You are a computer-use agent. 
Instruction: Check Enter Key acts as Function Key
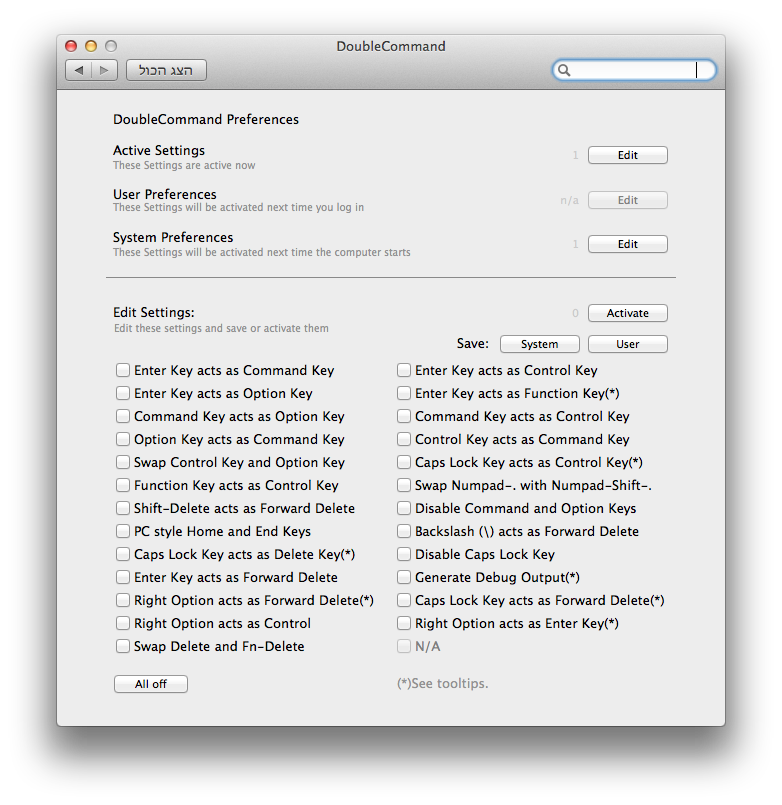coord(404,393)
